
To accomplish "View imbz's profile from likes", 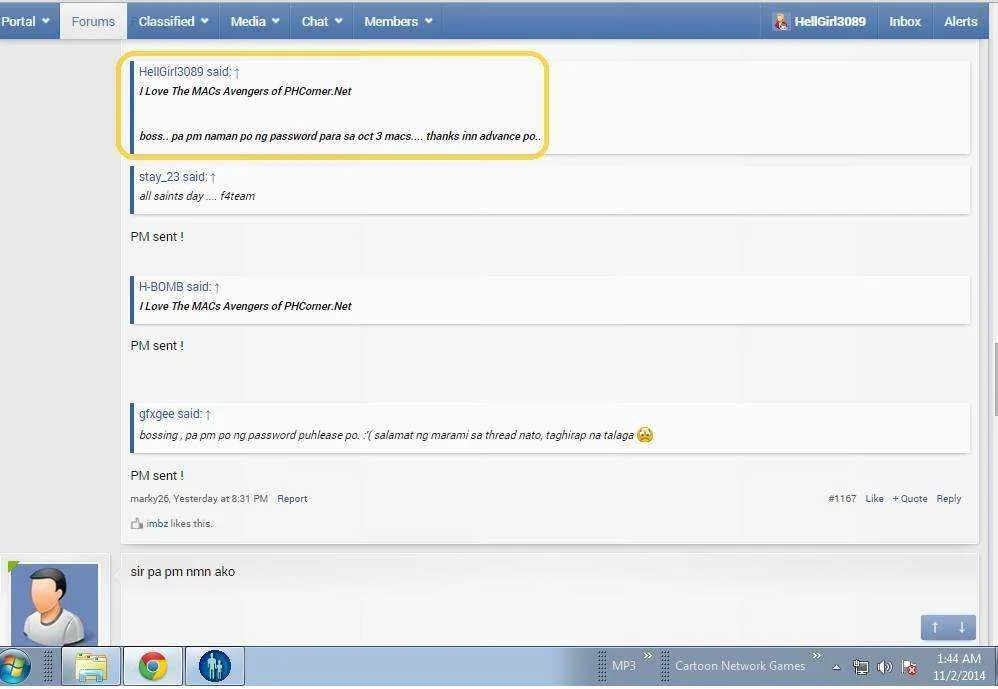I will click(x=157, y=524).
